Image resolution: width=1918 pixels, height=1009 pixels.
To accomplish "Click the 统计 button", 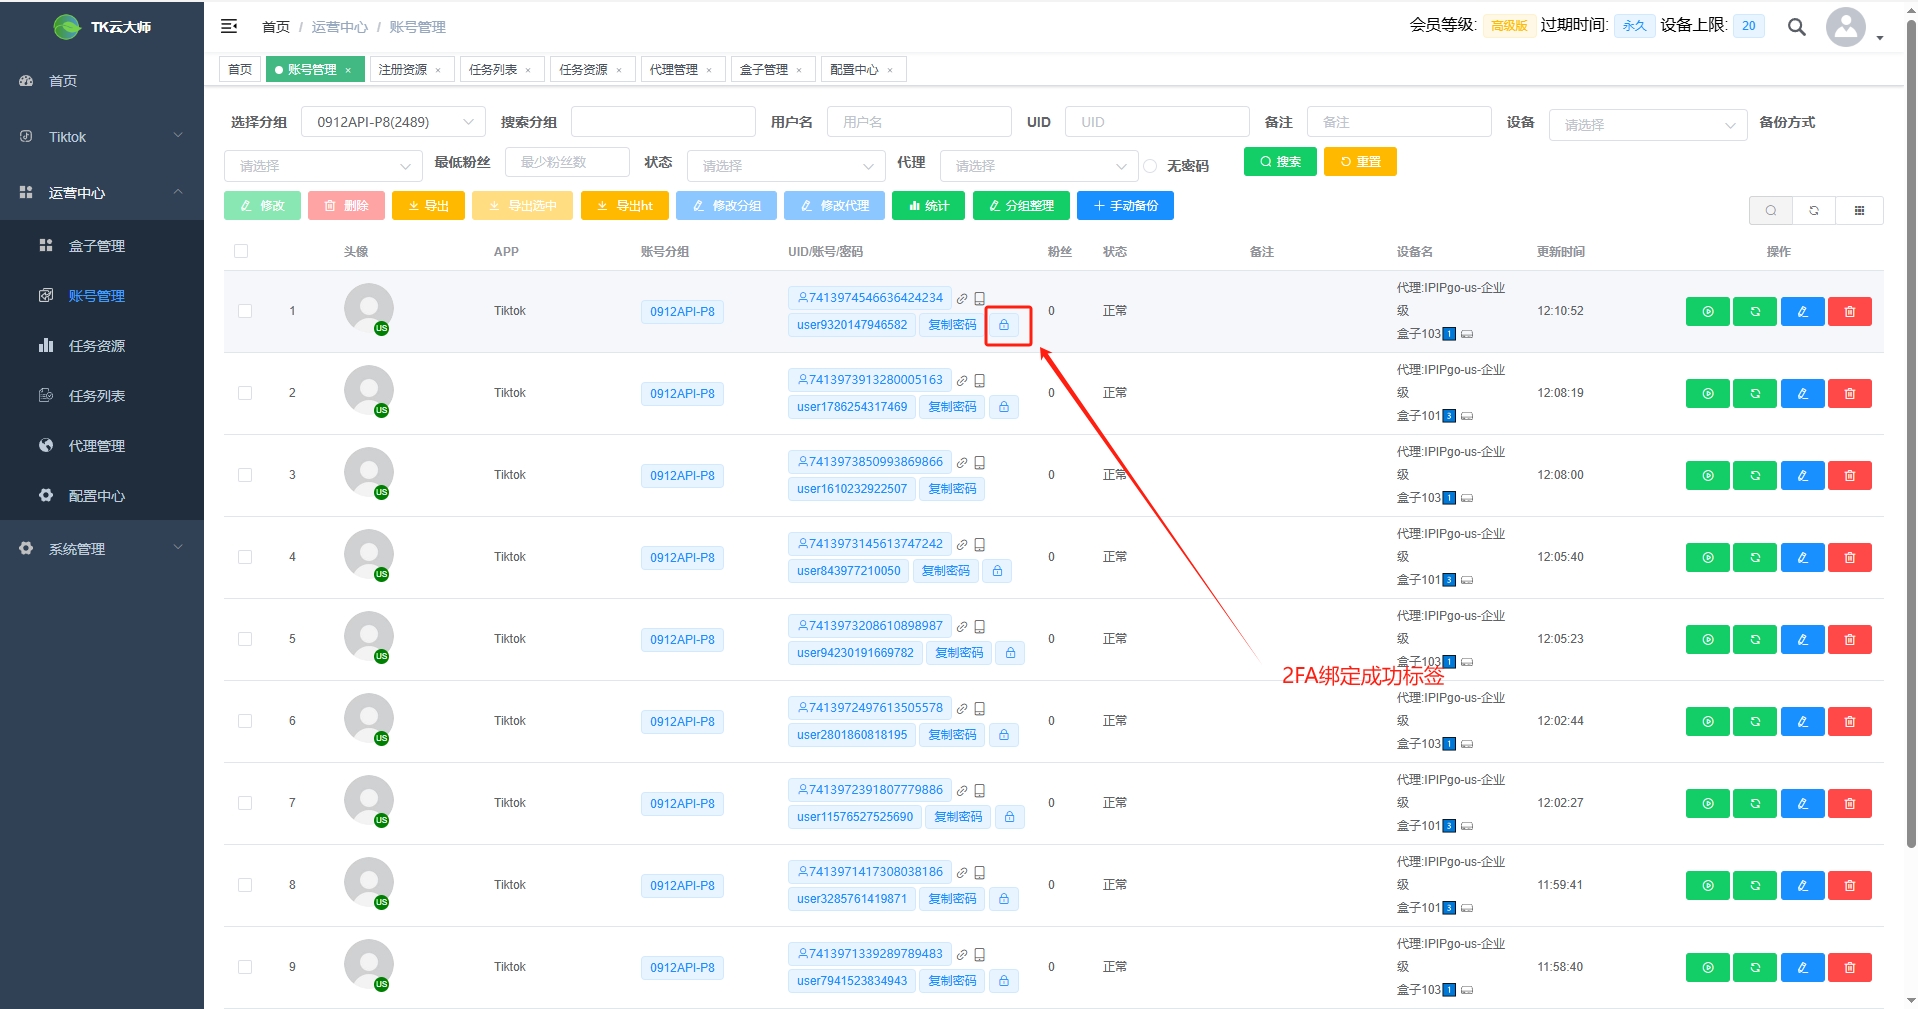I will [928, 206].
